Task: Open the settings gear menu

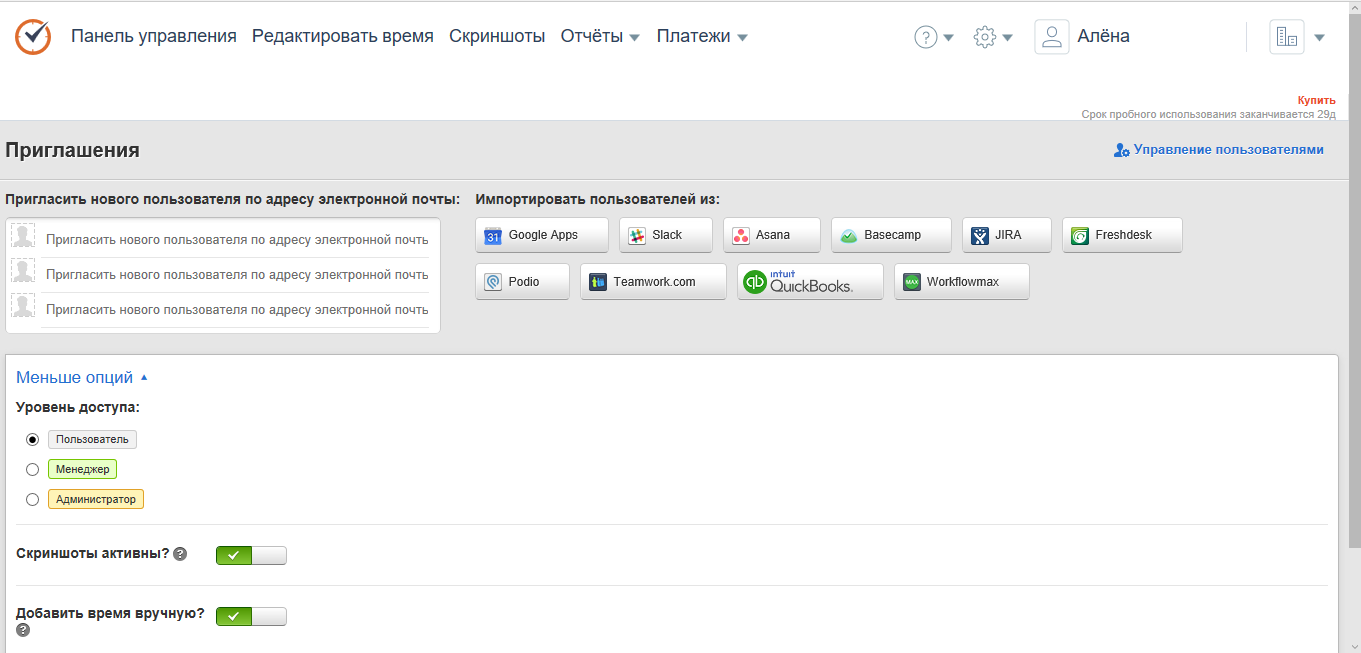Action: (x=993, y=37)
